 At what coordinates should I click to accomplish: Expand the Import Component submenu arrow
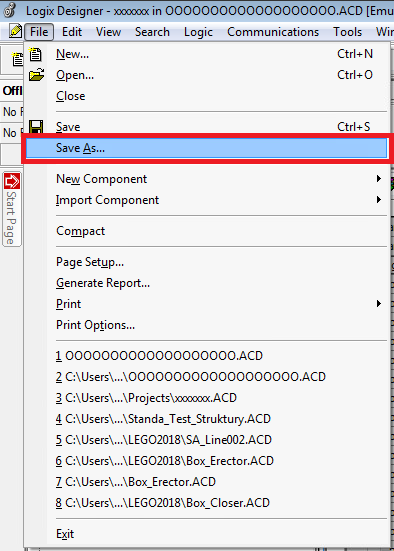point(379,200)
